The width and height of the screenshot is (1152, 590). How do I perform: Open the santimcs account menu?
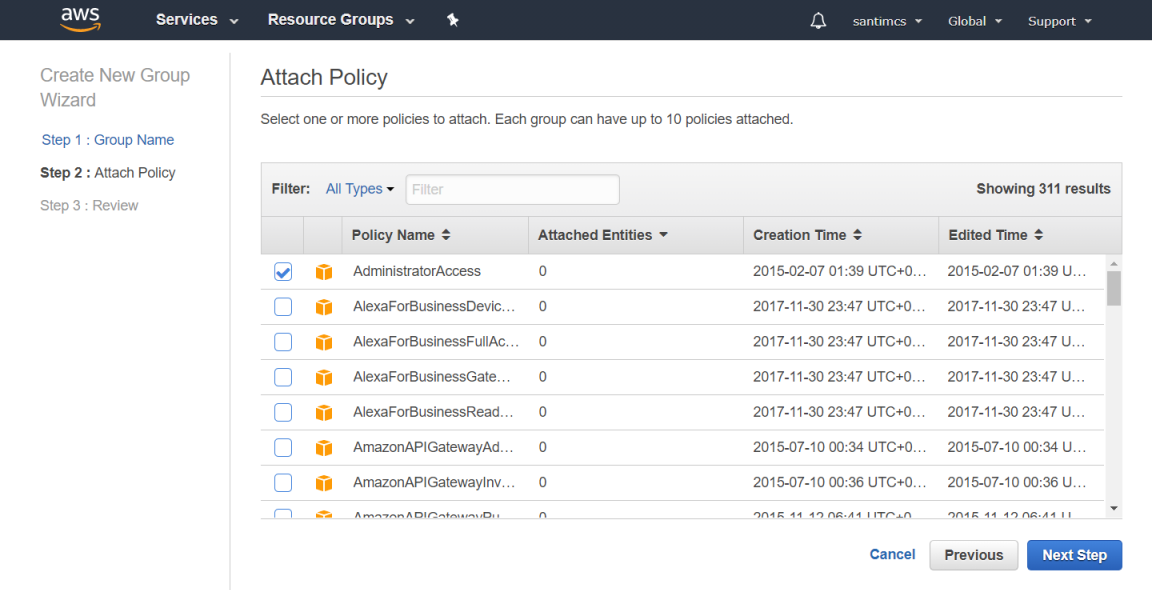887,21
